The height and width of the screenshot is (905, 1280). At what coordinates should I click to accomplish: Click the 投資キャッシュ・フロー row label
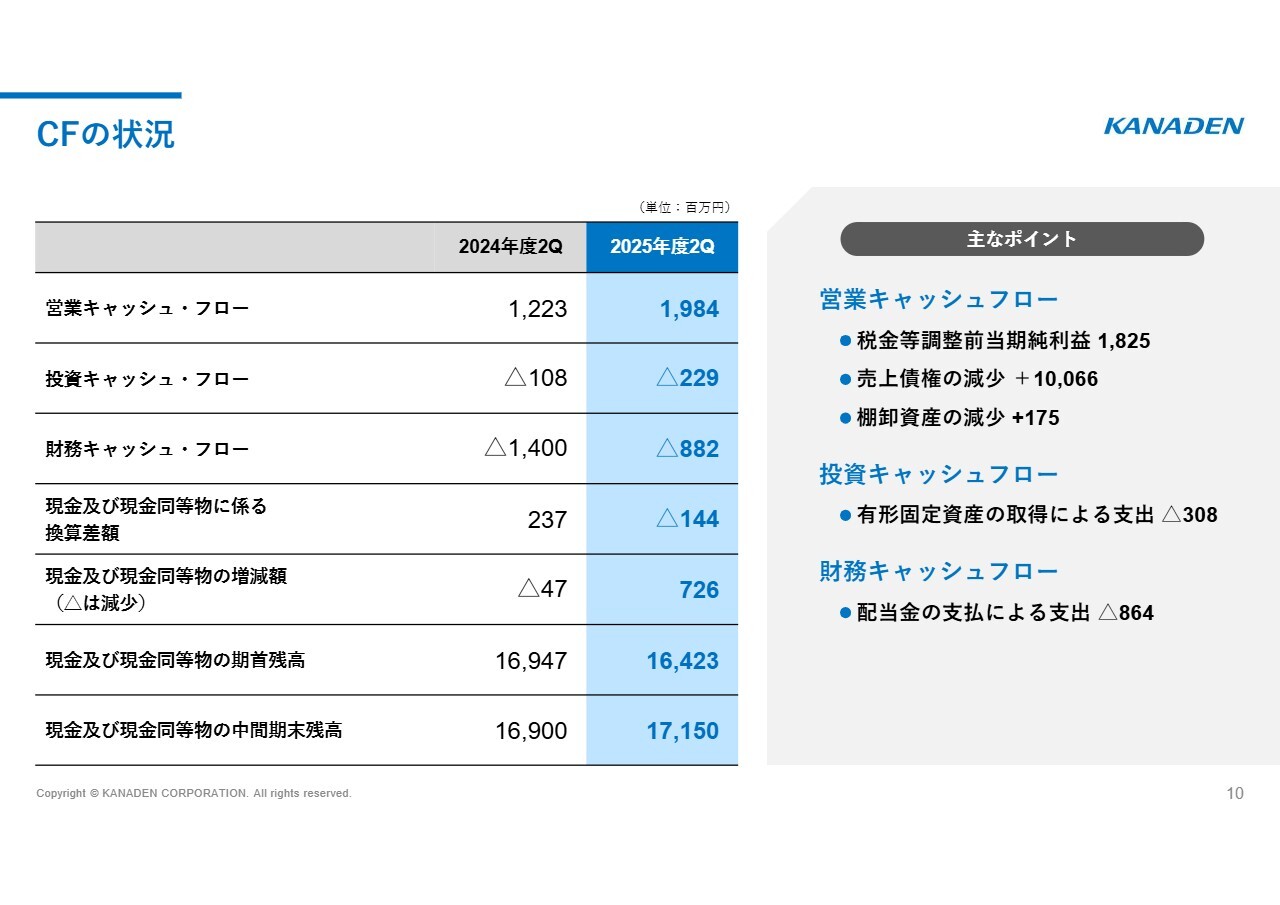pos(147,379)
